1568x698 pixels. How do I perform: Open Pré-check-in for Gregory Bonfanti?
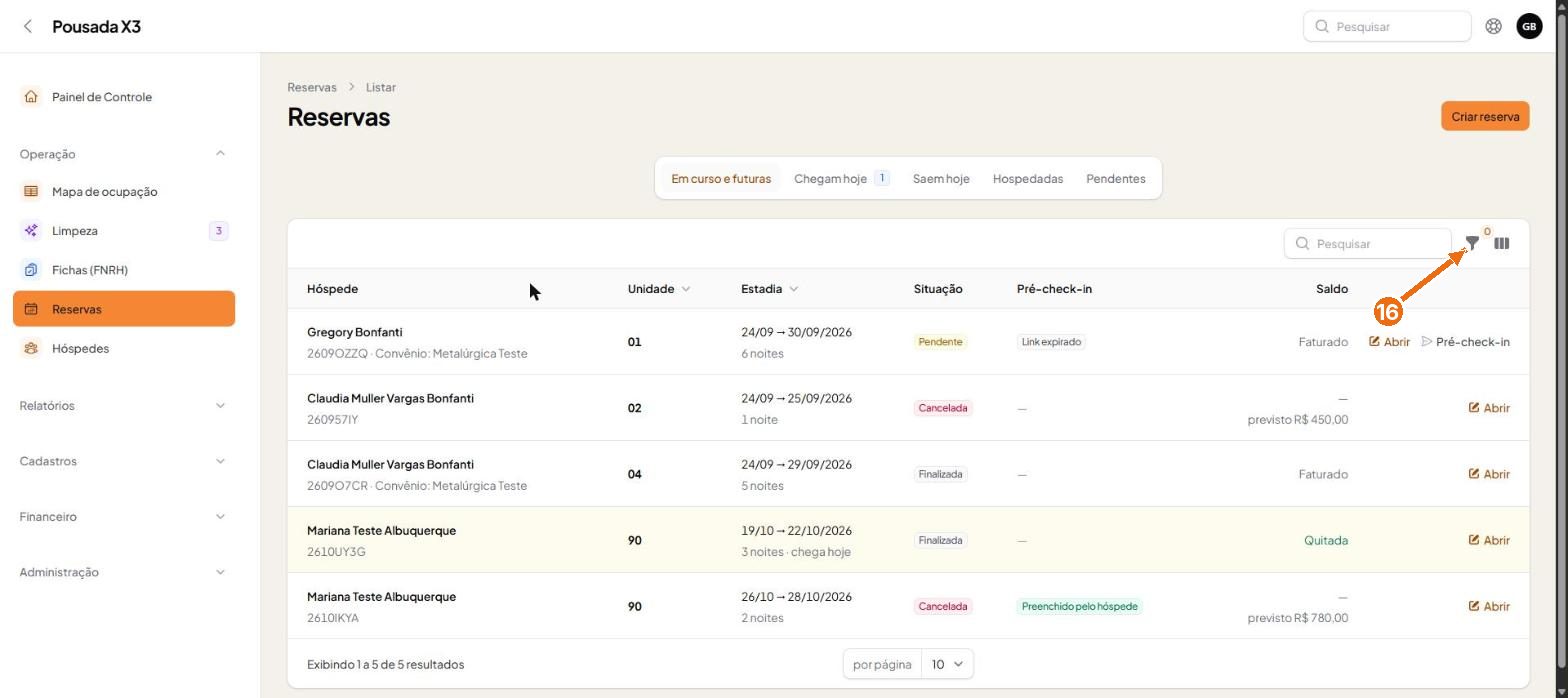tap(1465, 342)
